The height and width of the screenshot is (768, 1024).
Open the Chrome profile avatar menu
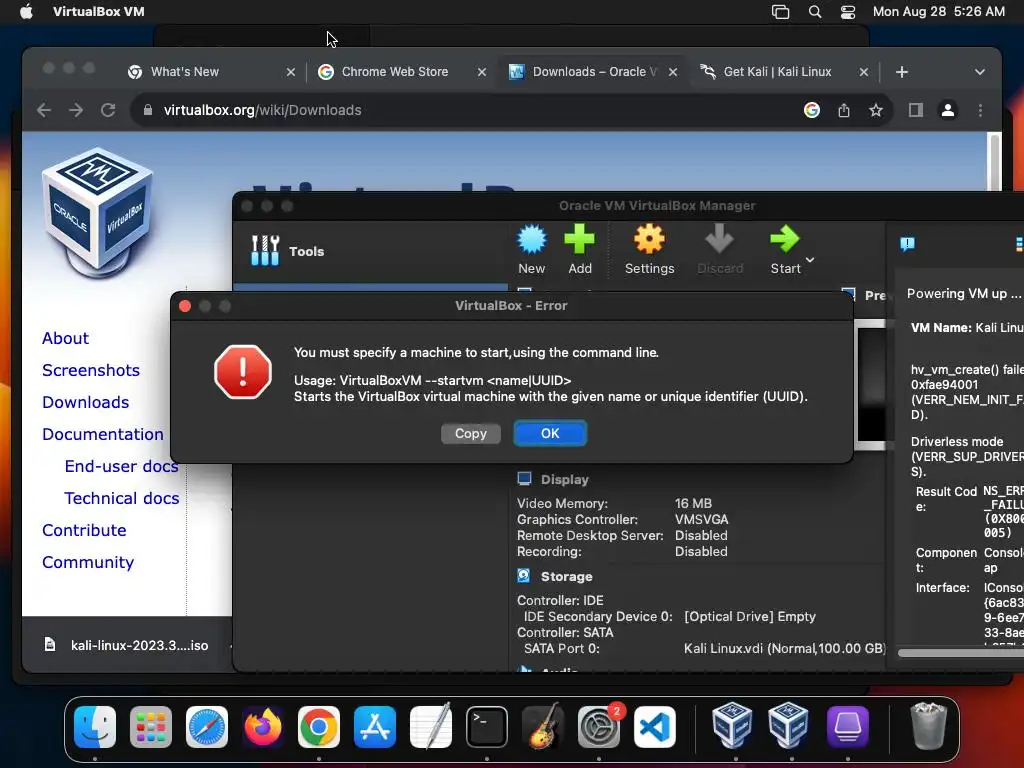coord(948,110)
